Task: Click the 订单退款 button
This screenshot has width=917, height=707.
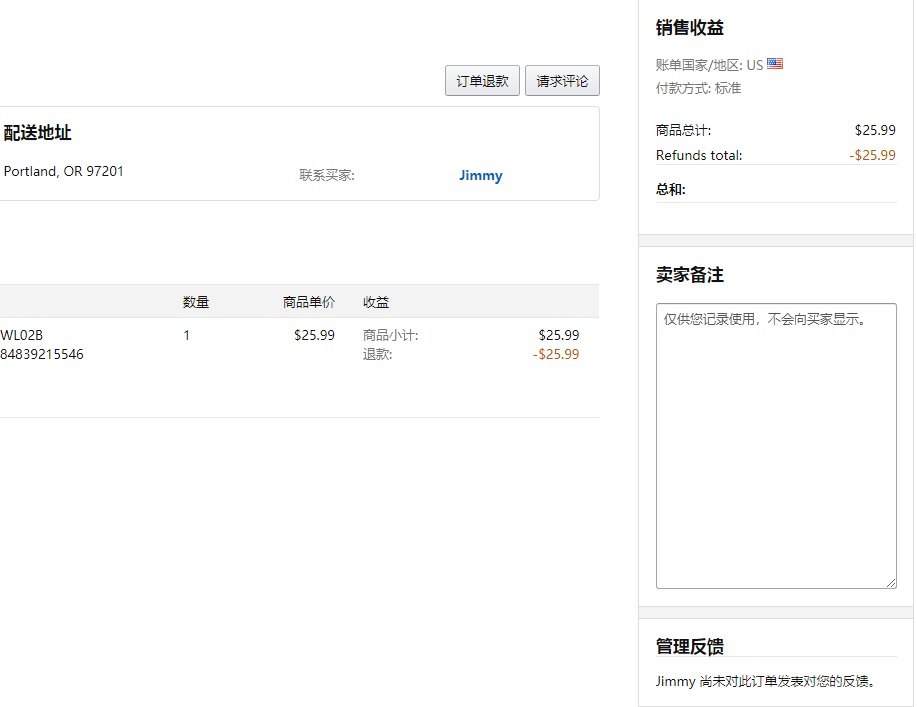Action: pyautogui.click(x=482, y=81)
